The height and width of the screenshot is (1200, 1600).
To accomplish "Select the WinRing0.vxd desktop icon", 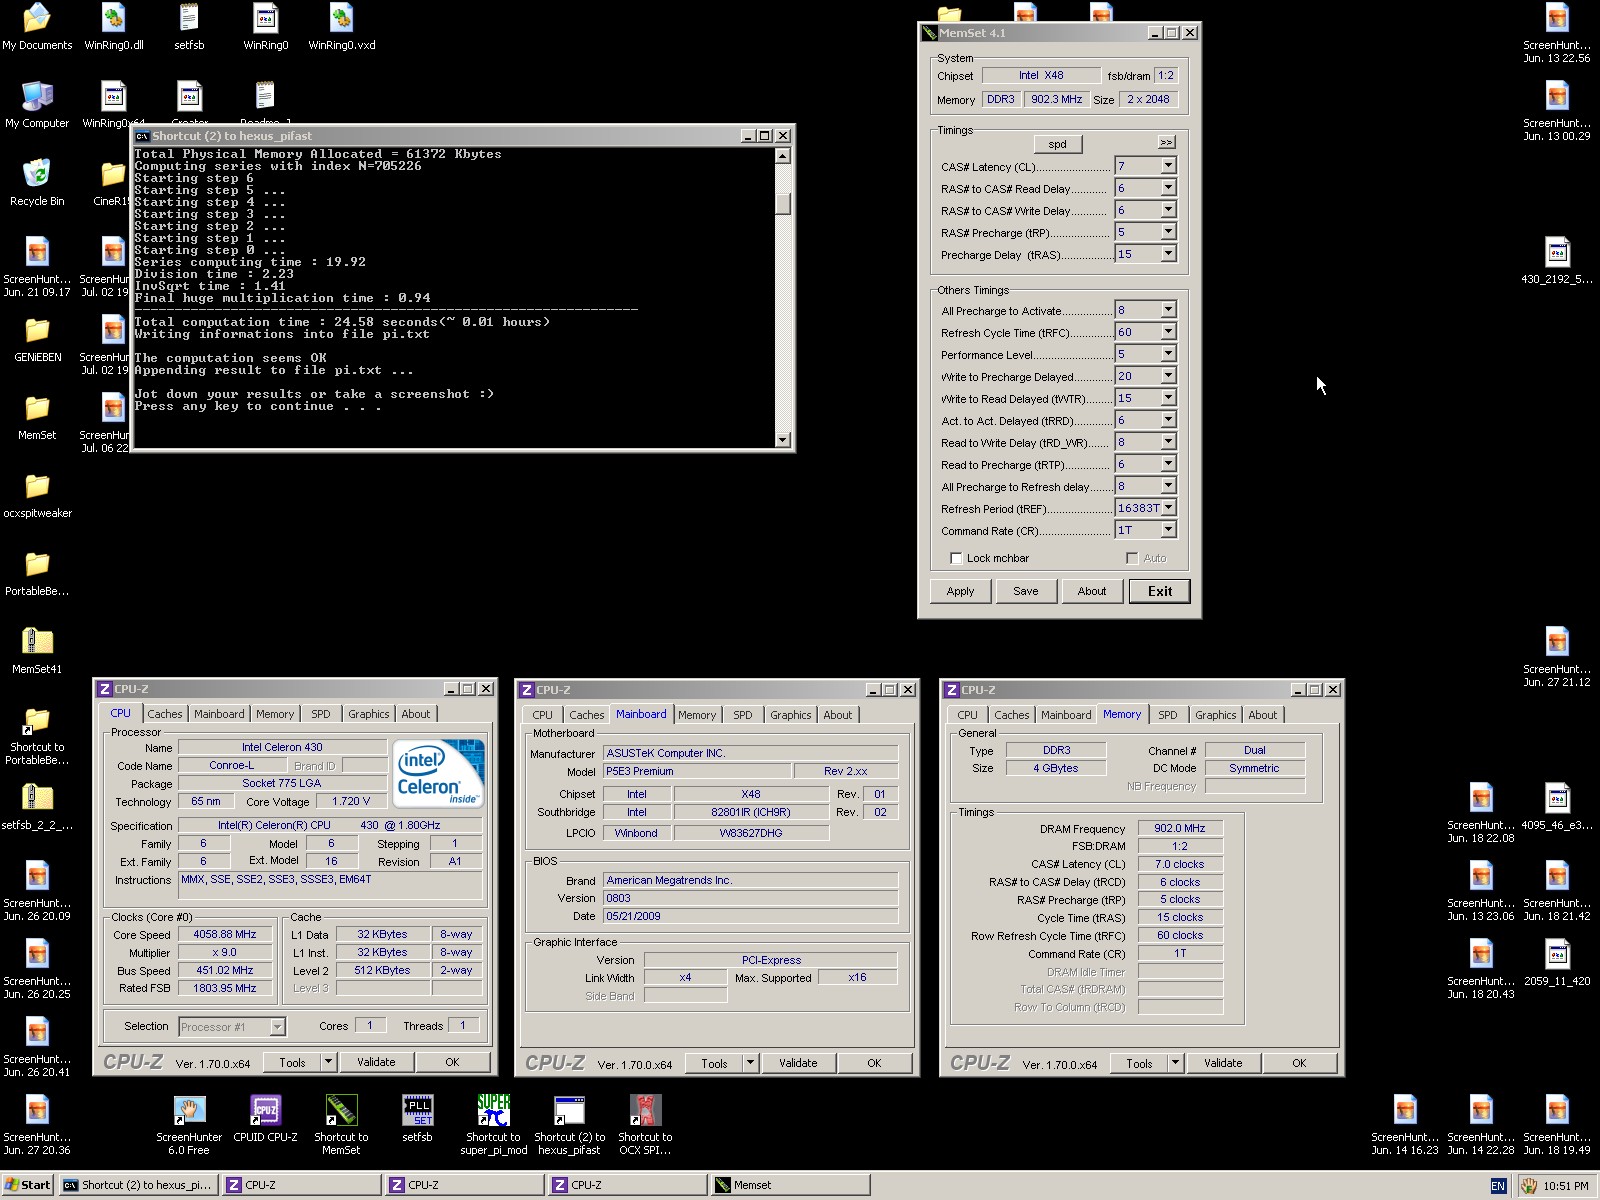I will pyautogui.click(x=341, y=27).
